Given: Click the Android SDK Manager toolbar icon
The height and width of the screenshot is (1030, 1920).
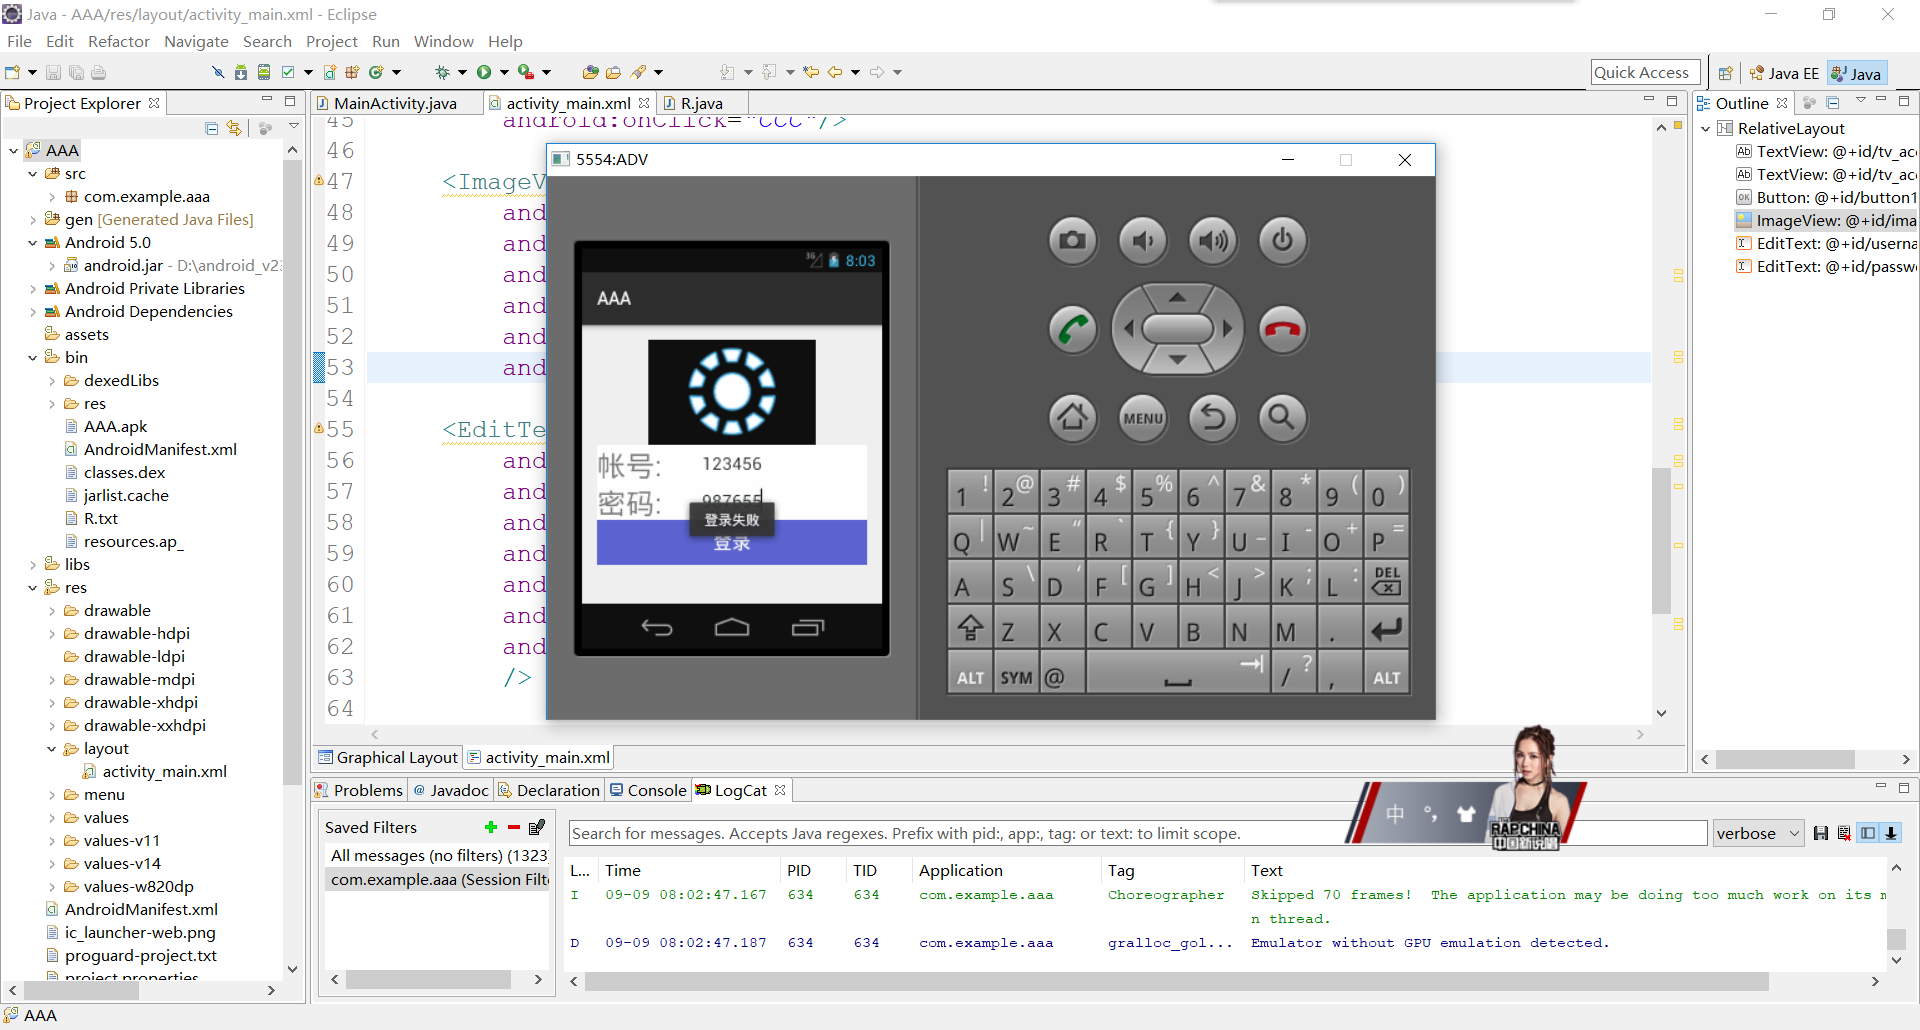Looking at the screenshot, I should pos(241,72).
